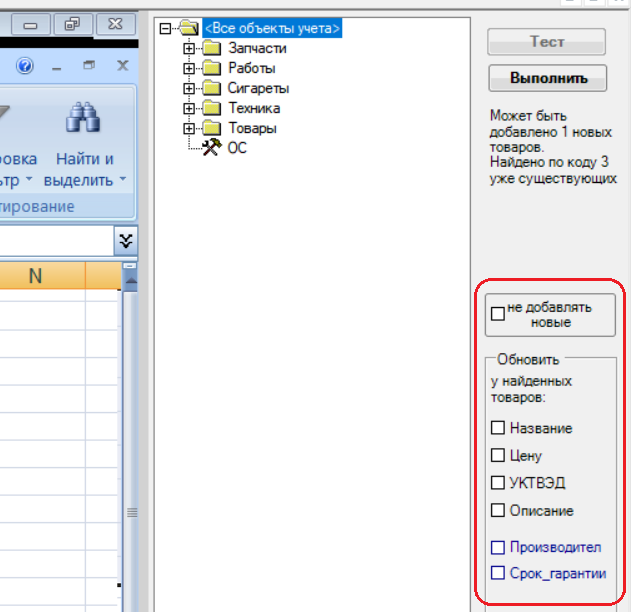Viewport: 631px width, 612px height.
Task: Toggle the УКТВЭД checkbox
Action: pyautogui.click(x=498, y=483)
